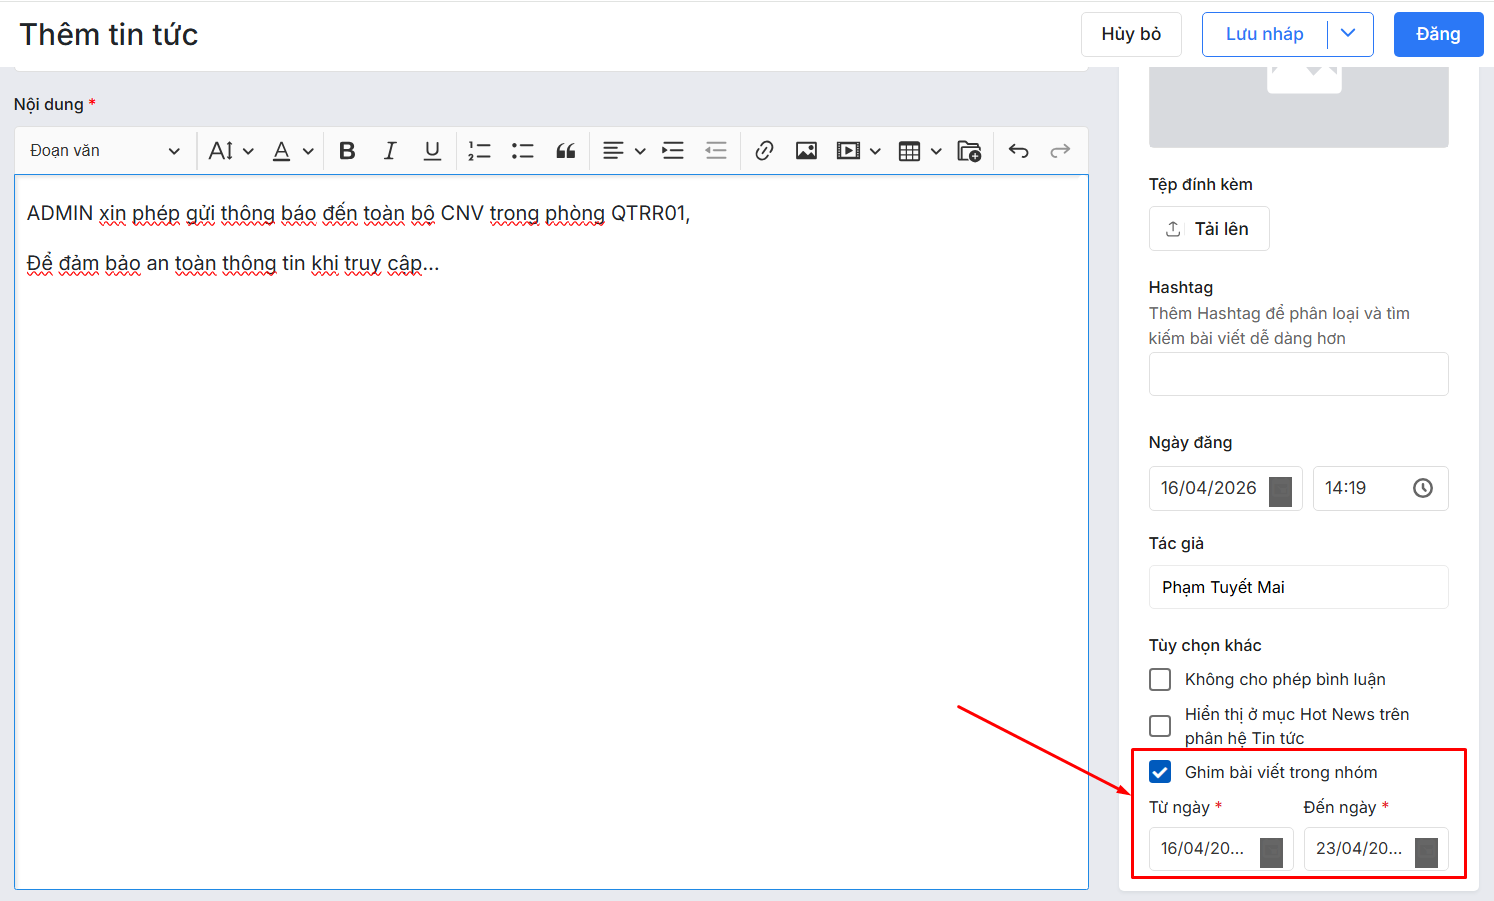Insert a block quote
Image resolution: width=1494 pixels, height=901 pixels.
[565, 151]
